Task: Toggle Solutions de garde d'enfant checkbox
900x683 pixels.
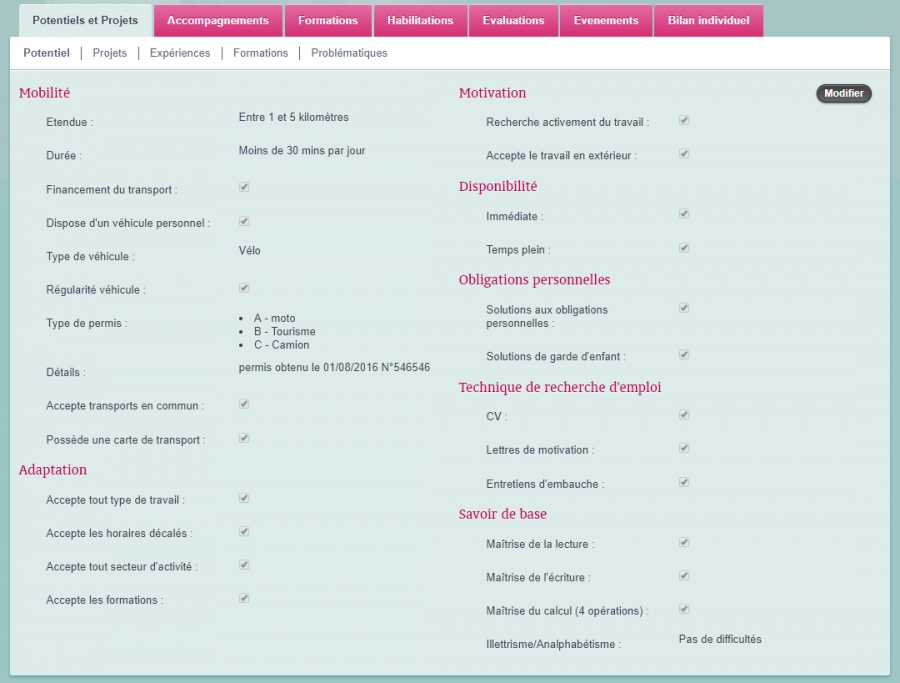Action: 684,354
